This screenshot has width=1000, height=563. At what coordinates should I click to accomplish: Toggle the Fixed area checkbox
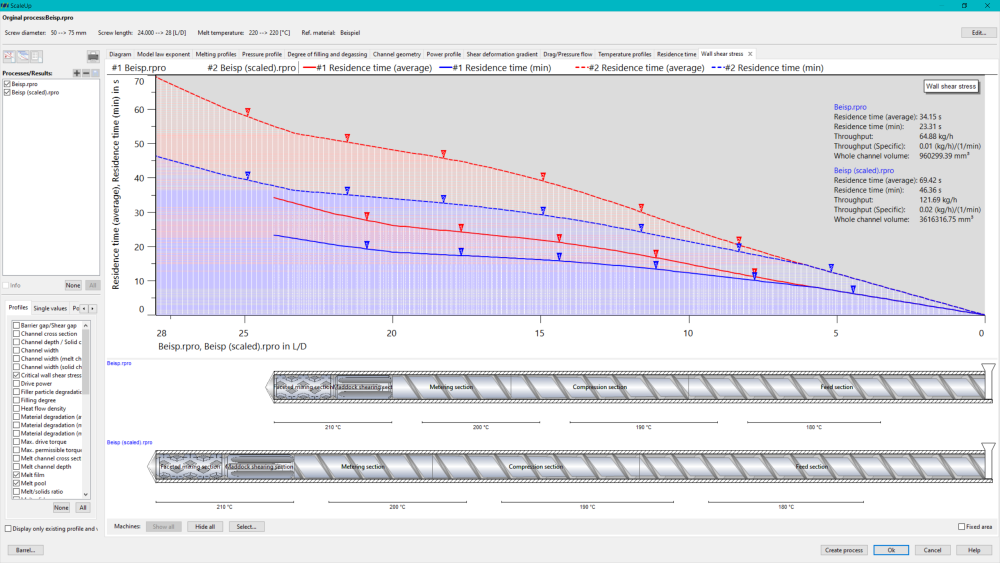pos(961,527)
